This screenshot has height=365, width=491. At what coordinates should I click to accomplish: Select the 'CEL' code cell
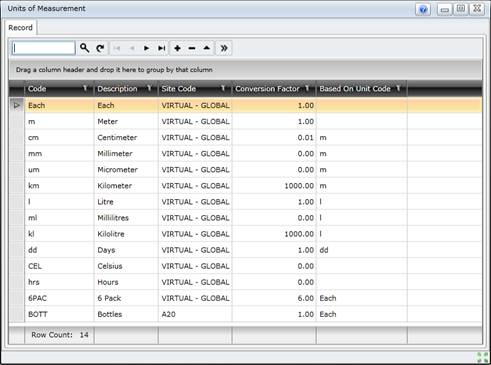coord(59,266)
